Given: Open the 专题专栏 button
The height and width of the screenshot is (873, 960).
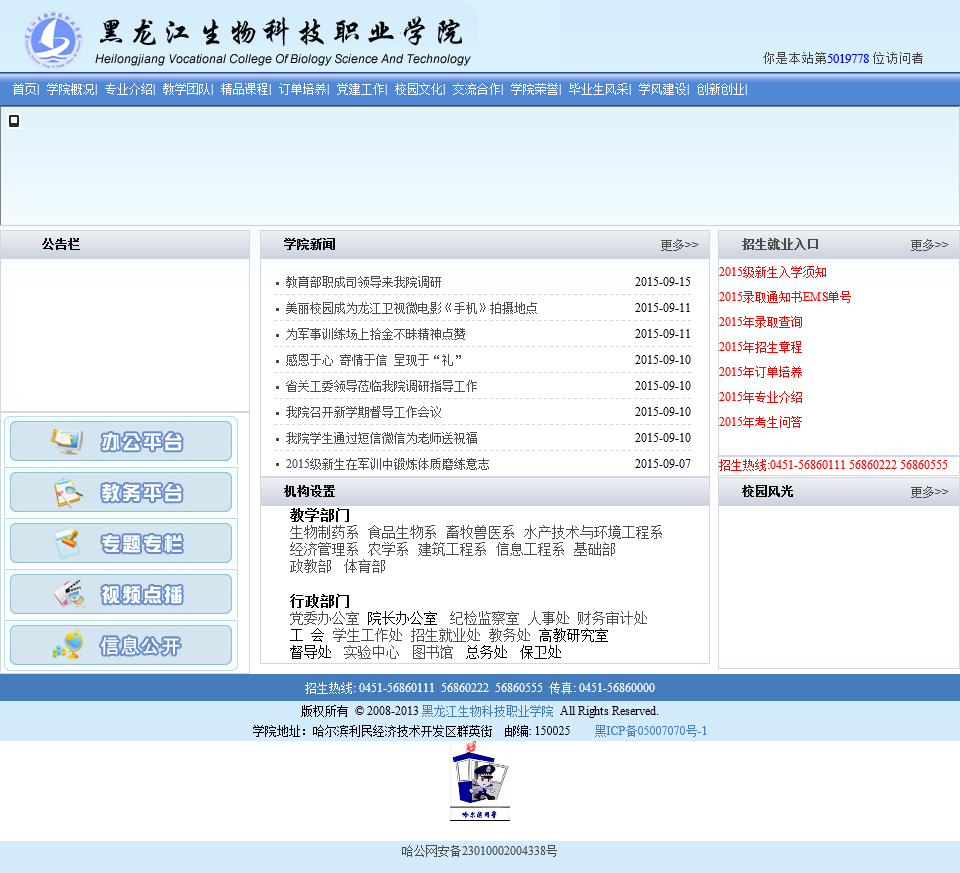Looking at the screenshot, I should click(121, 543).
